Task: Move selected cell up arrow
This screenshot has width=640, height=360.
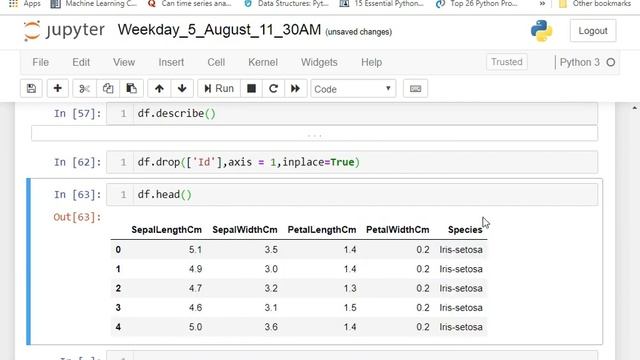Action: tap(159, 89)
